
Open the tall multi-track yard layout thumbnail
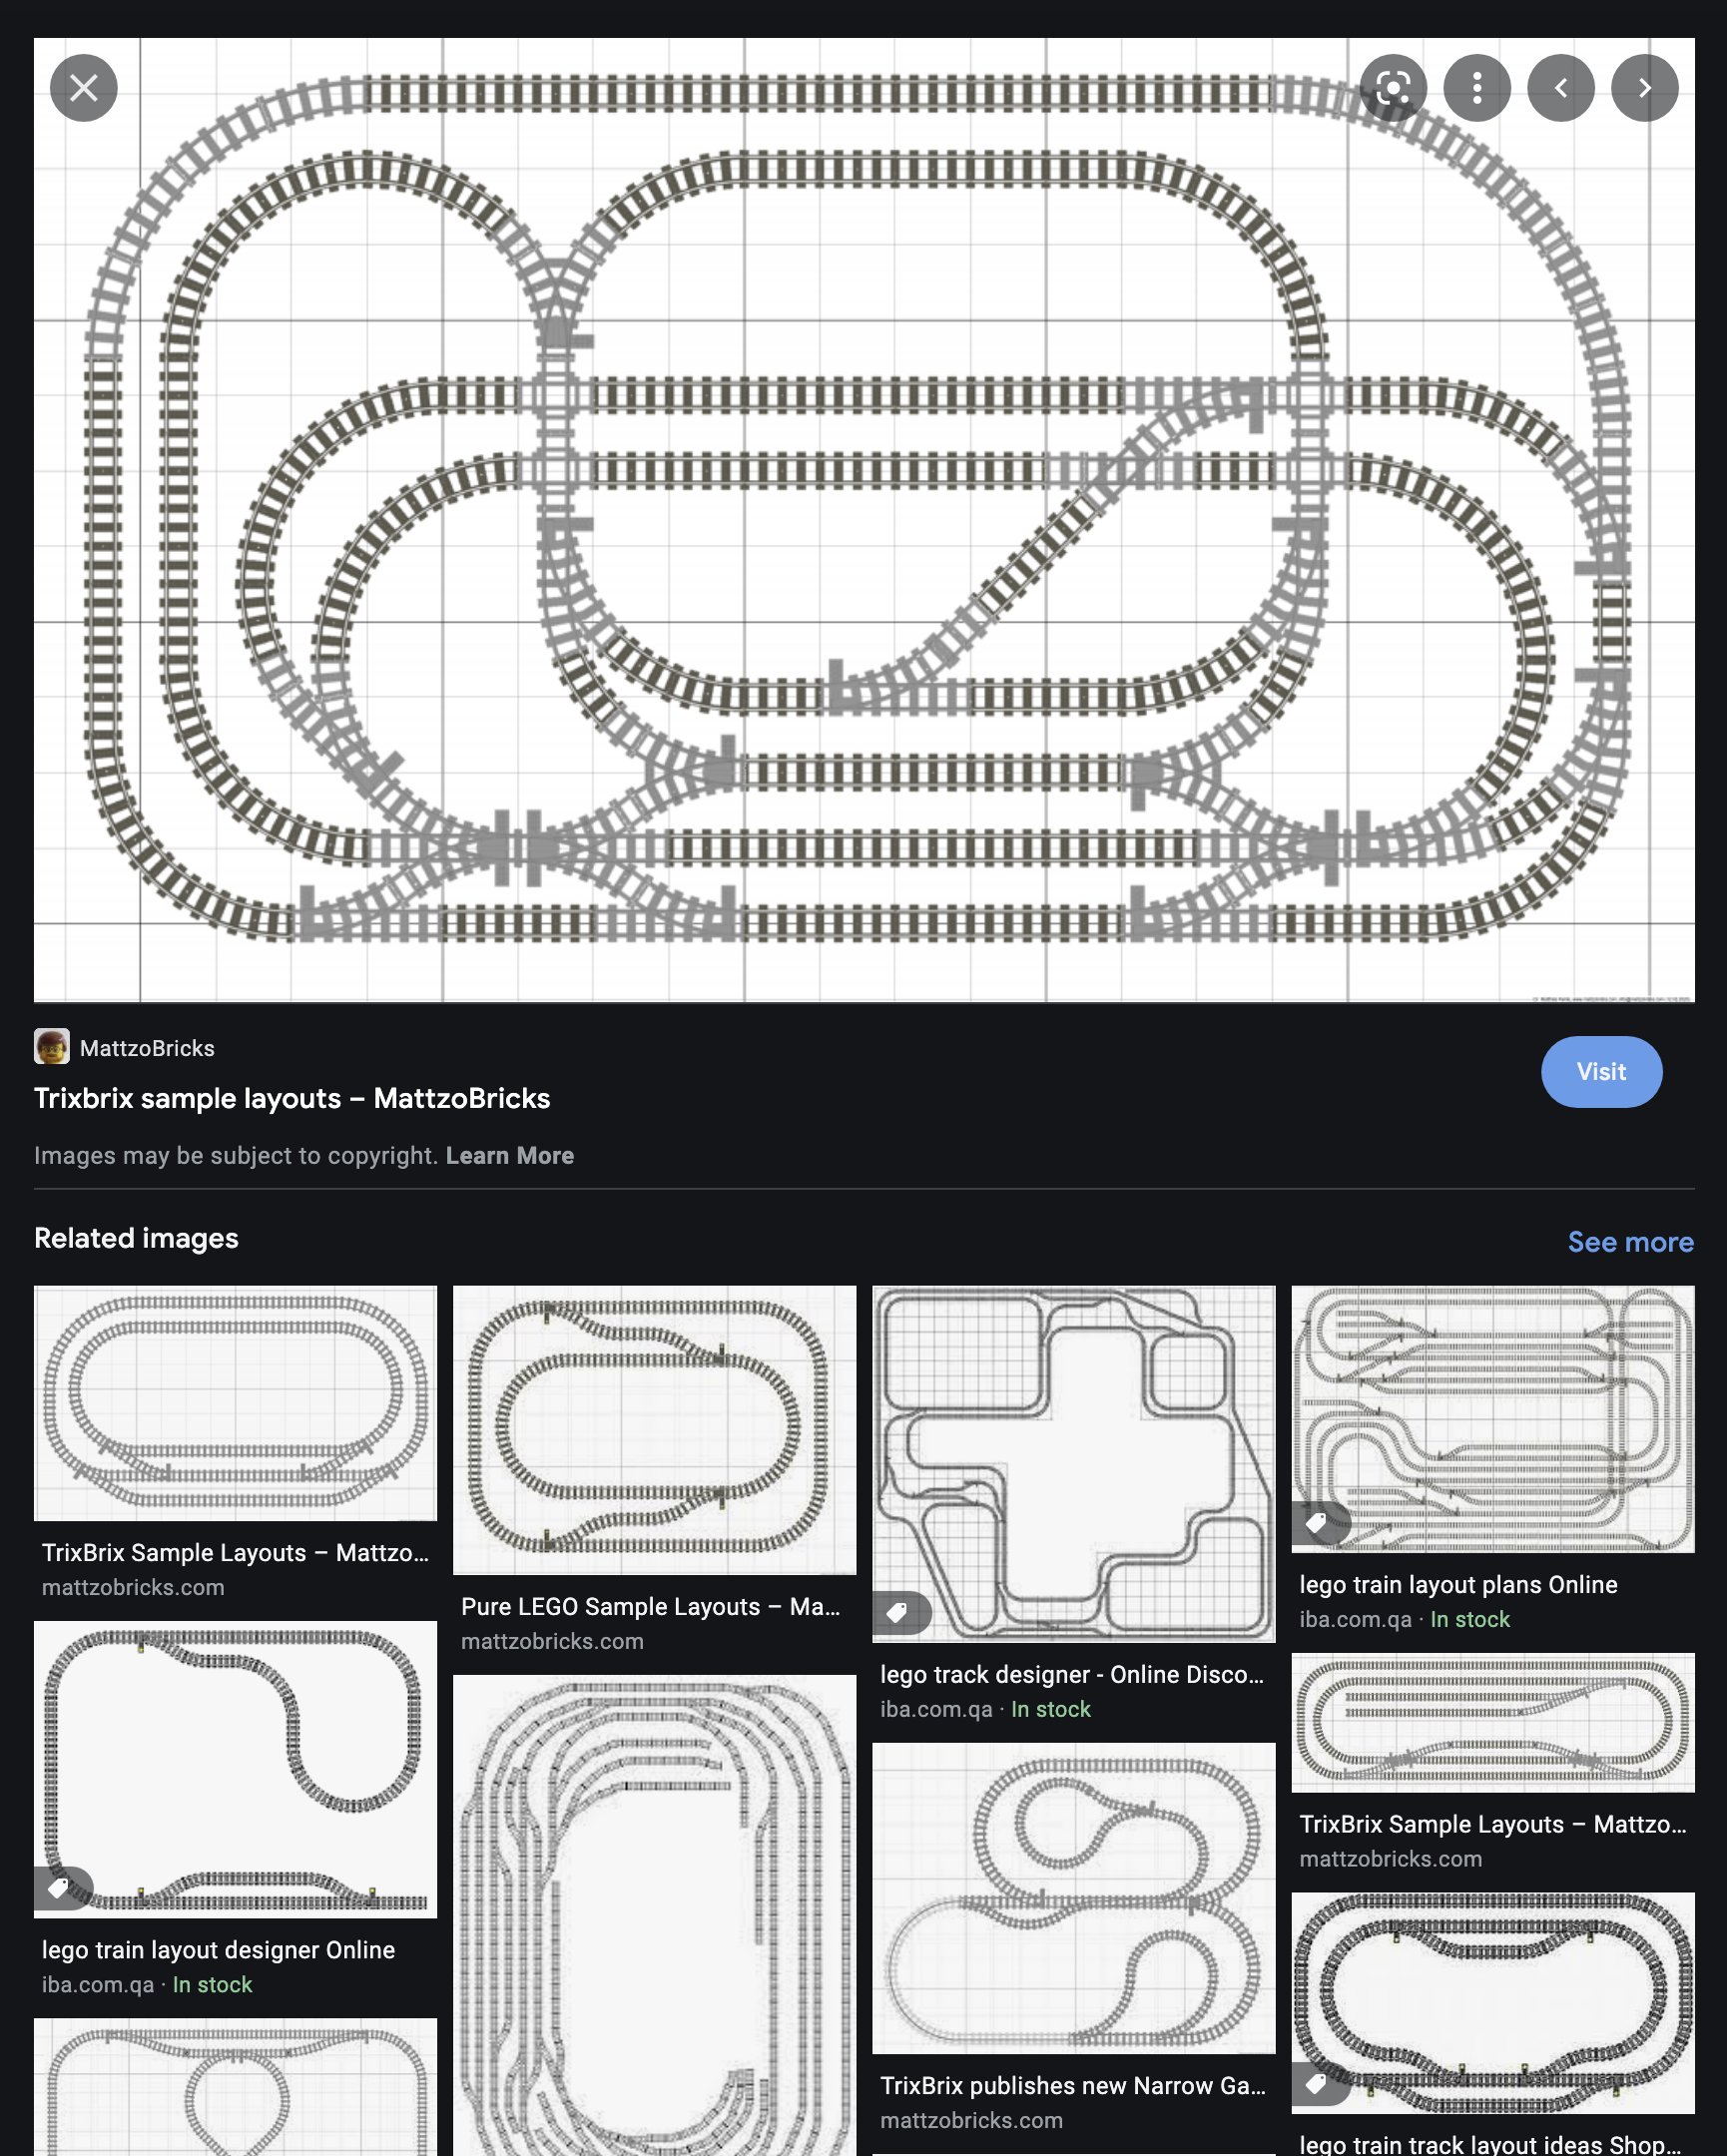[x=654, y=1915]
